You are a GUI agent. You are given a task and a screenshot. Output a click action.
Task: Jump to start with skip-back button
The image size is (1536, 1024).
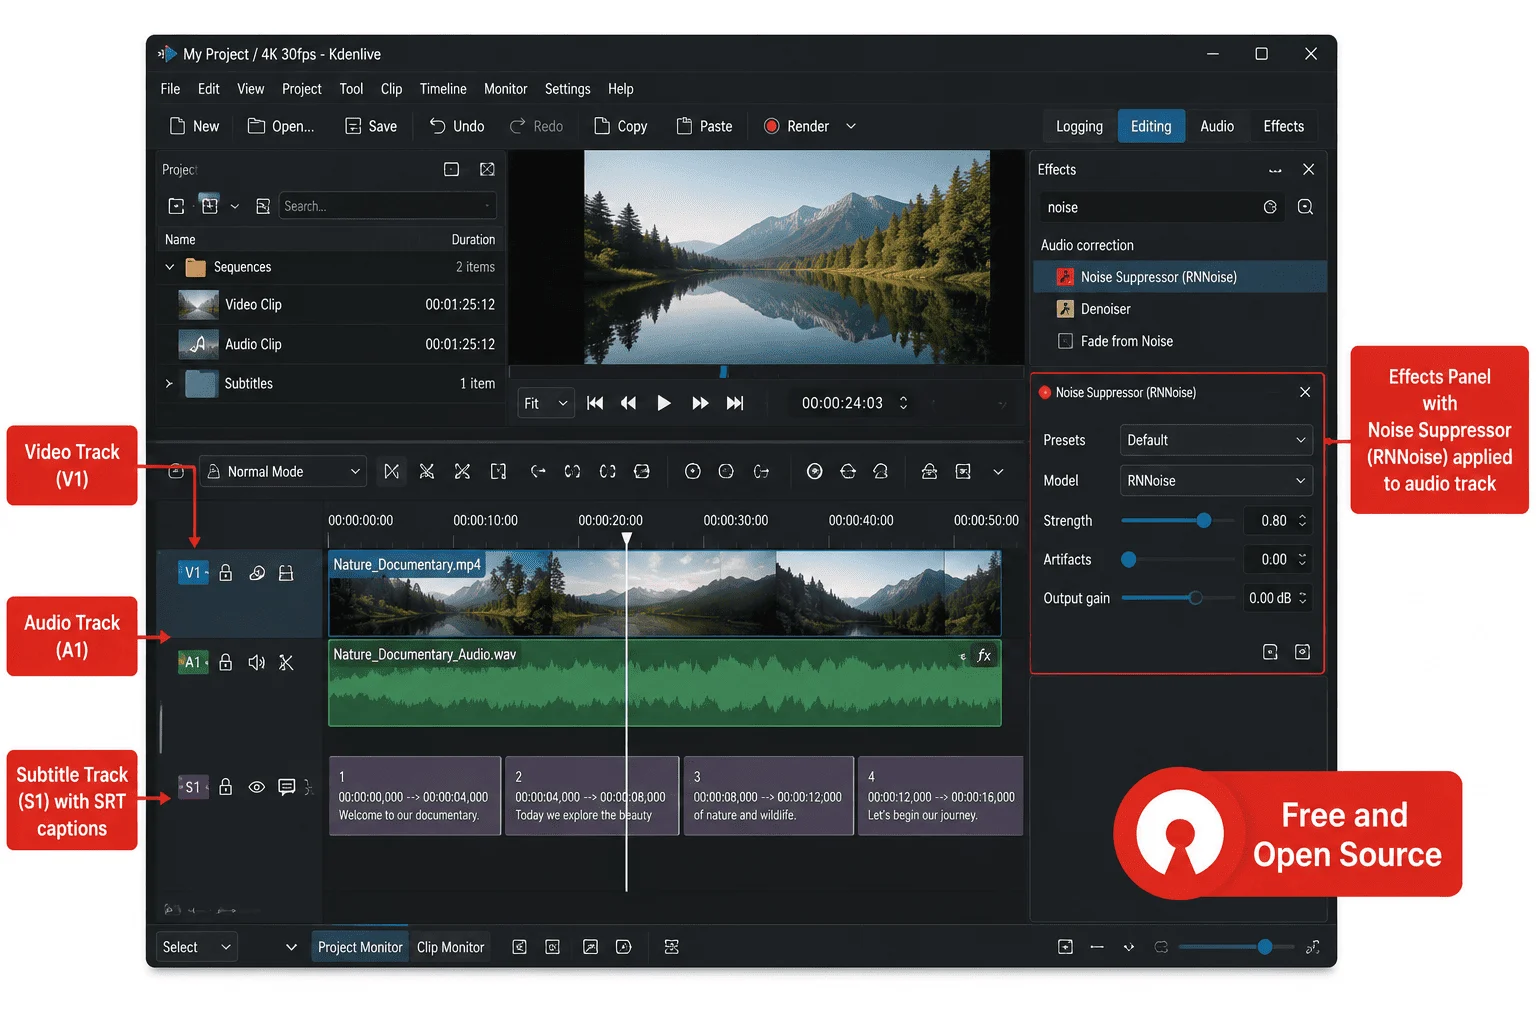595,403
